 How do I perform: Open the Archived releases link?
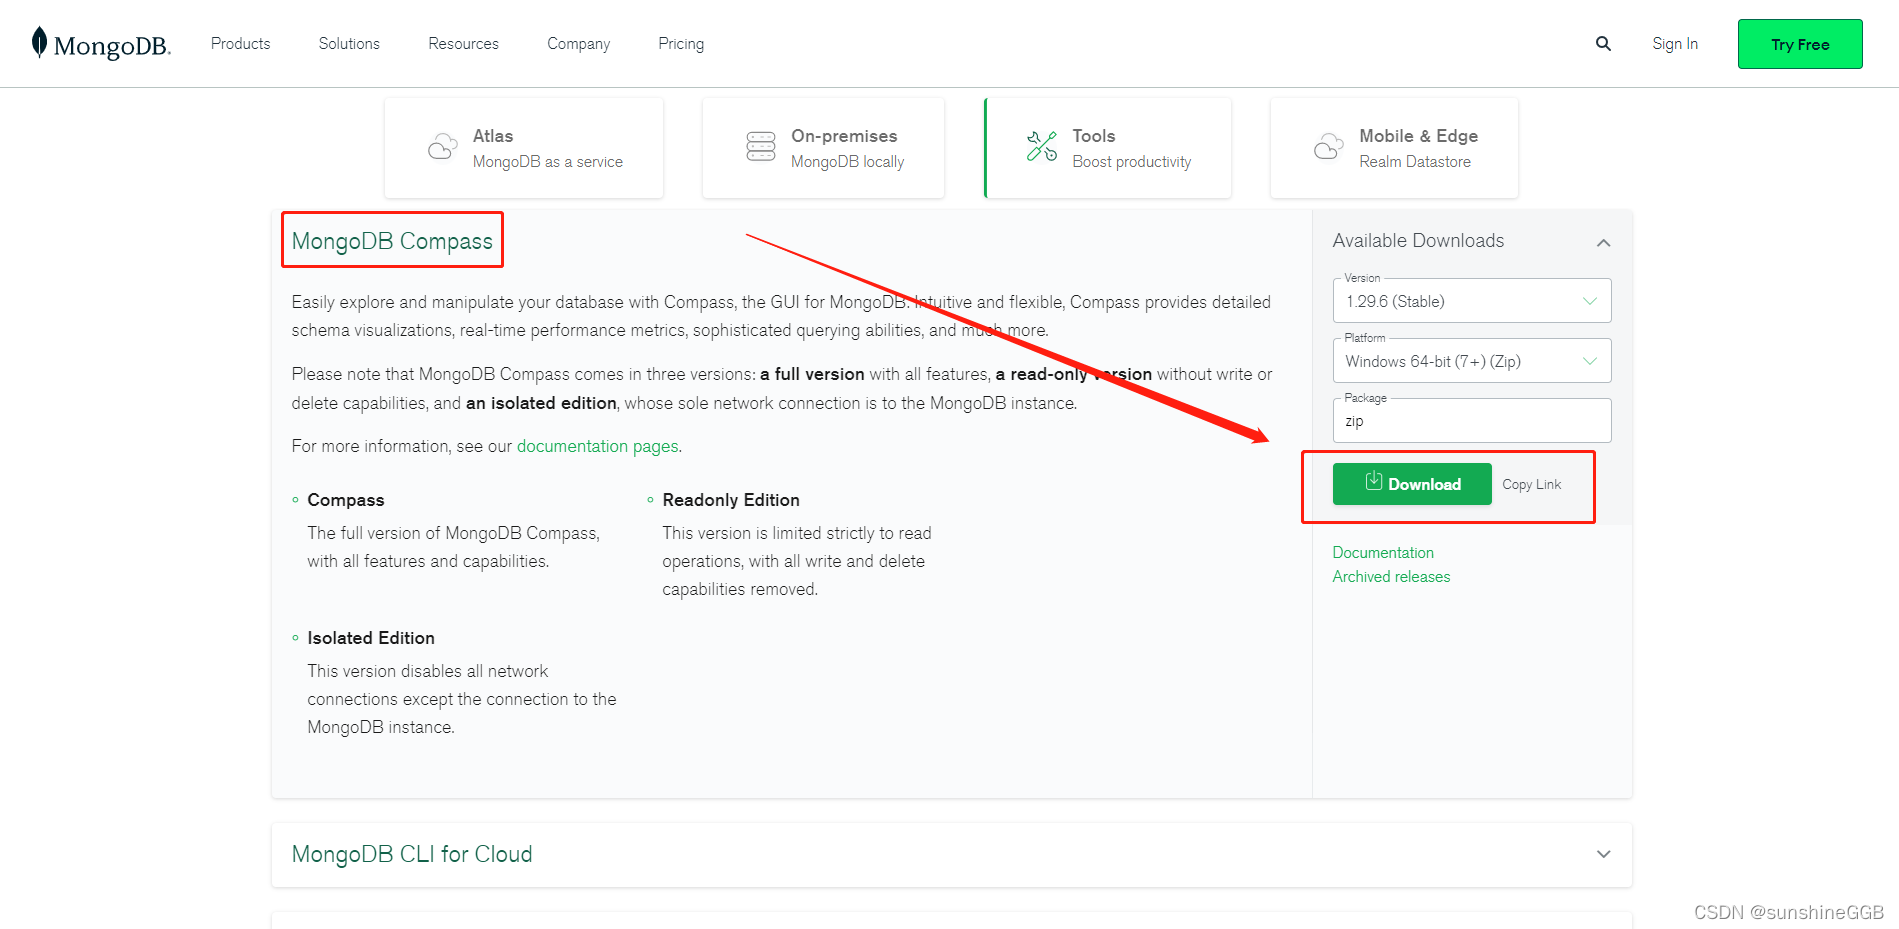click(1391, 576)
